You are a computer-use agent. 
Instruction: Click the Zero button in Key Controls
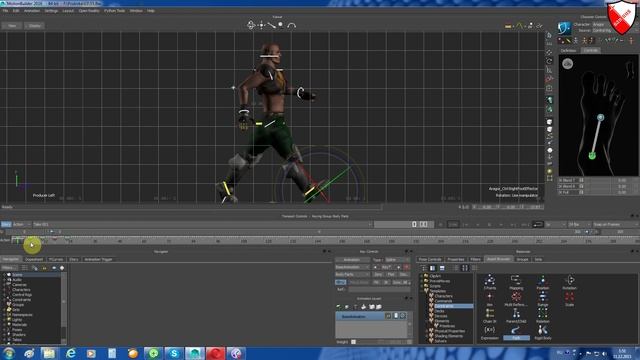pos(378,274)
